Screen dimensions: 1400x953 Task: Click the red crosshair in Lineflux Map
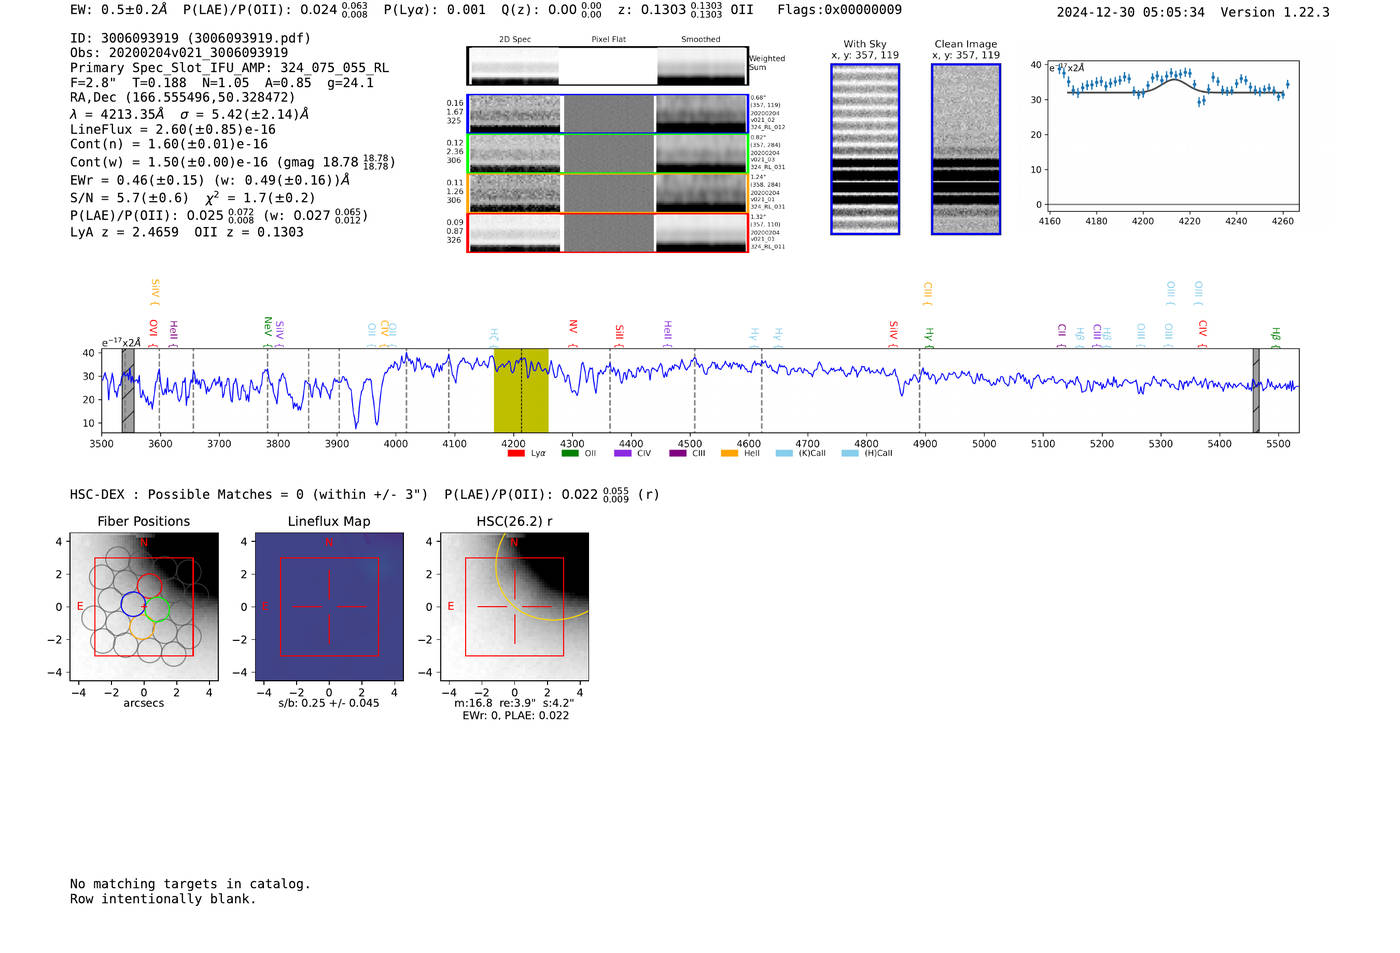click(x=329, y=607)
